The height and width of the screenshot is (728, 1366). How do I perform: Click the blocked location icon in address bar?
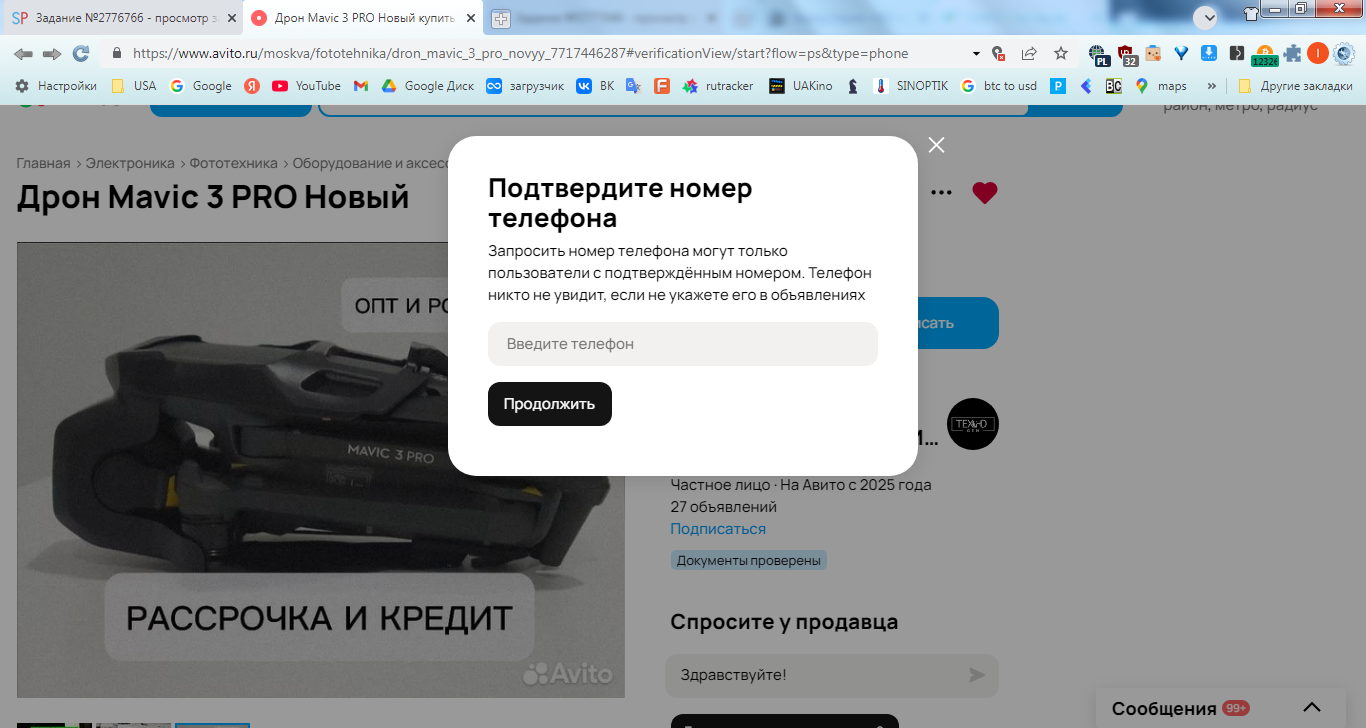(x=998, y=54)
